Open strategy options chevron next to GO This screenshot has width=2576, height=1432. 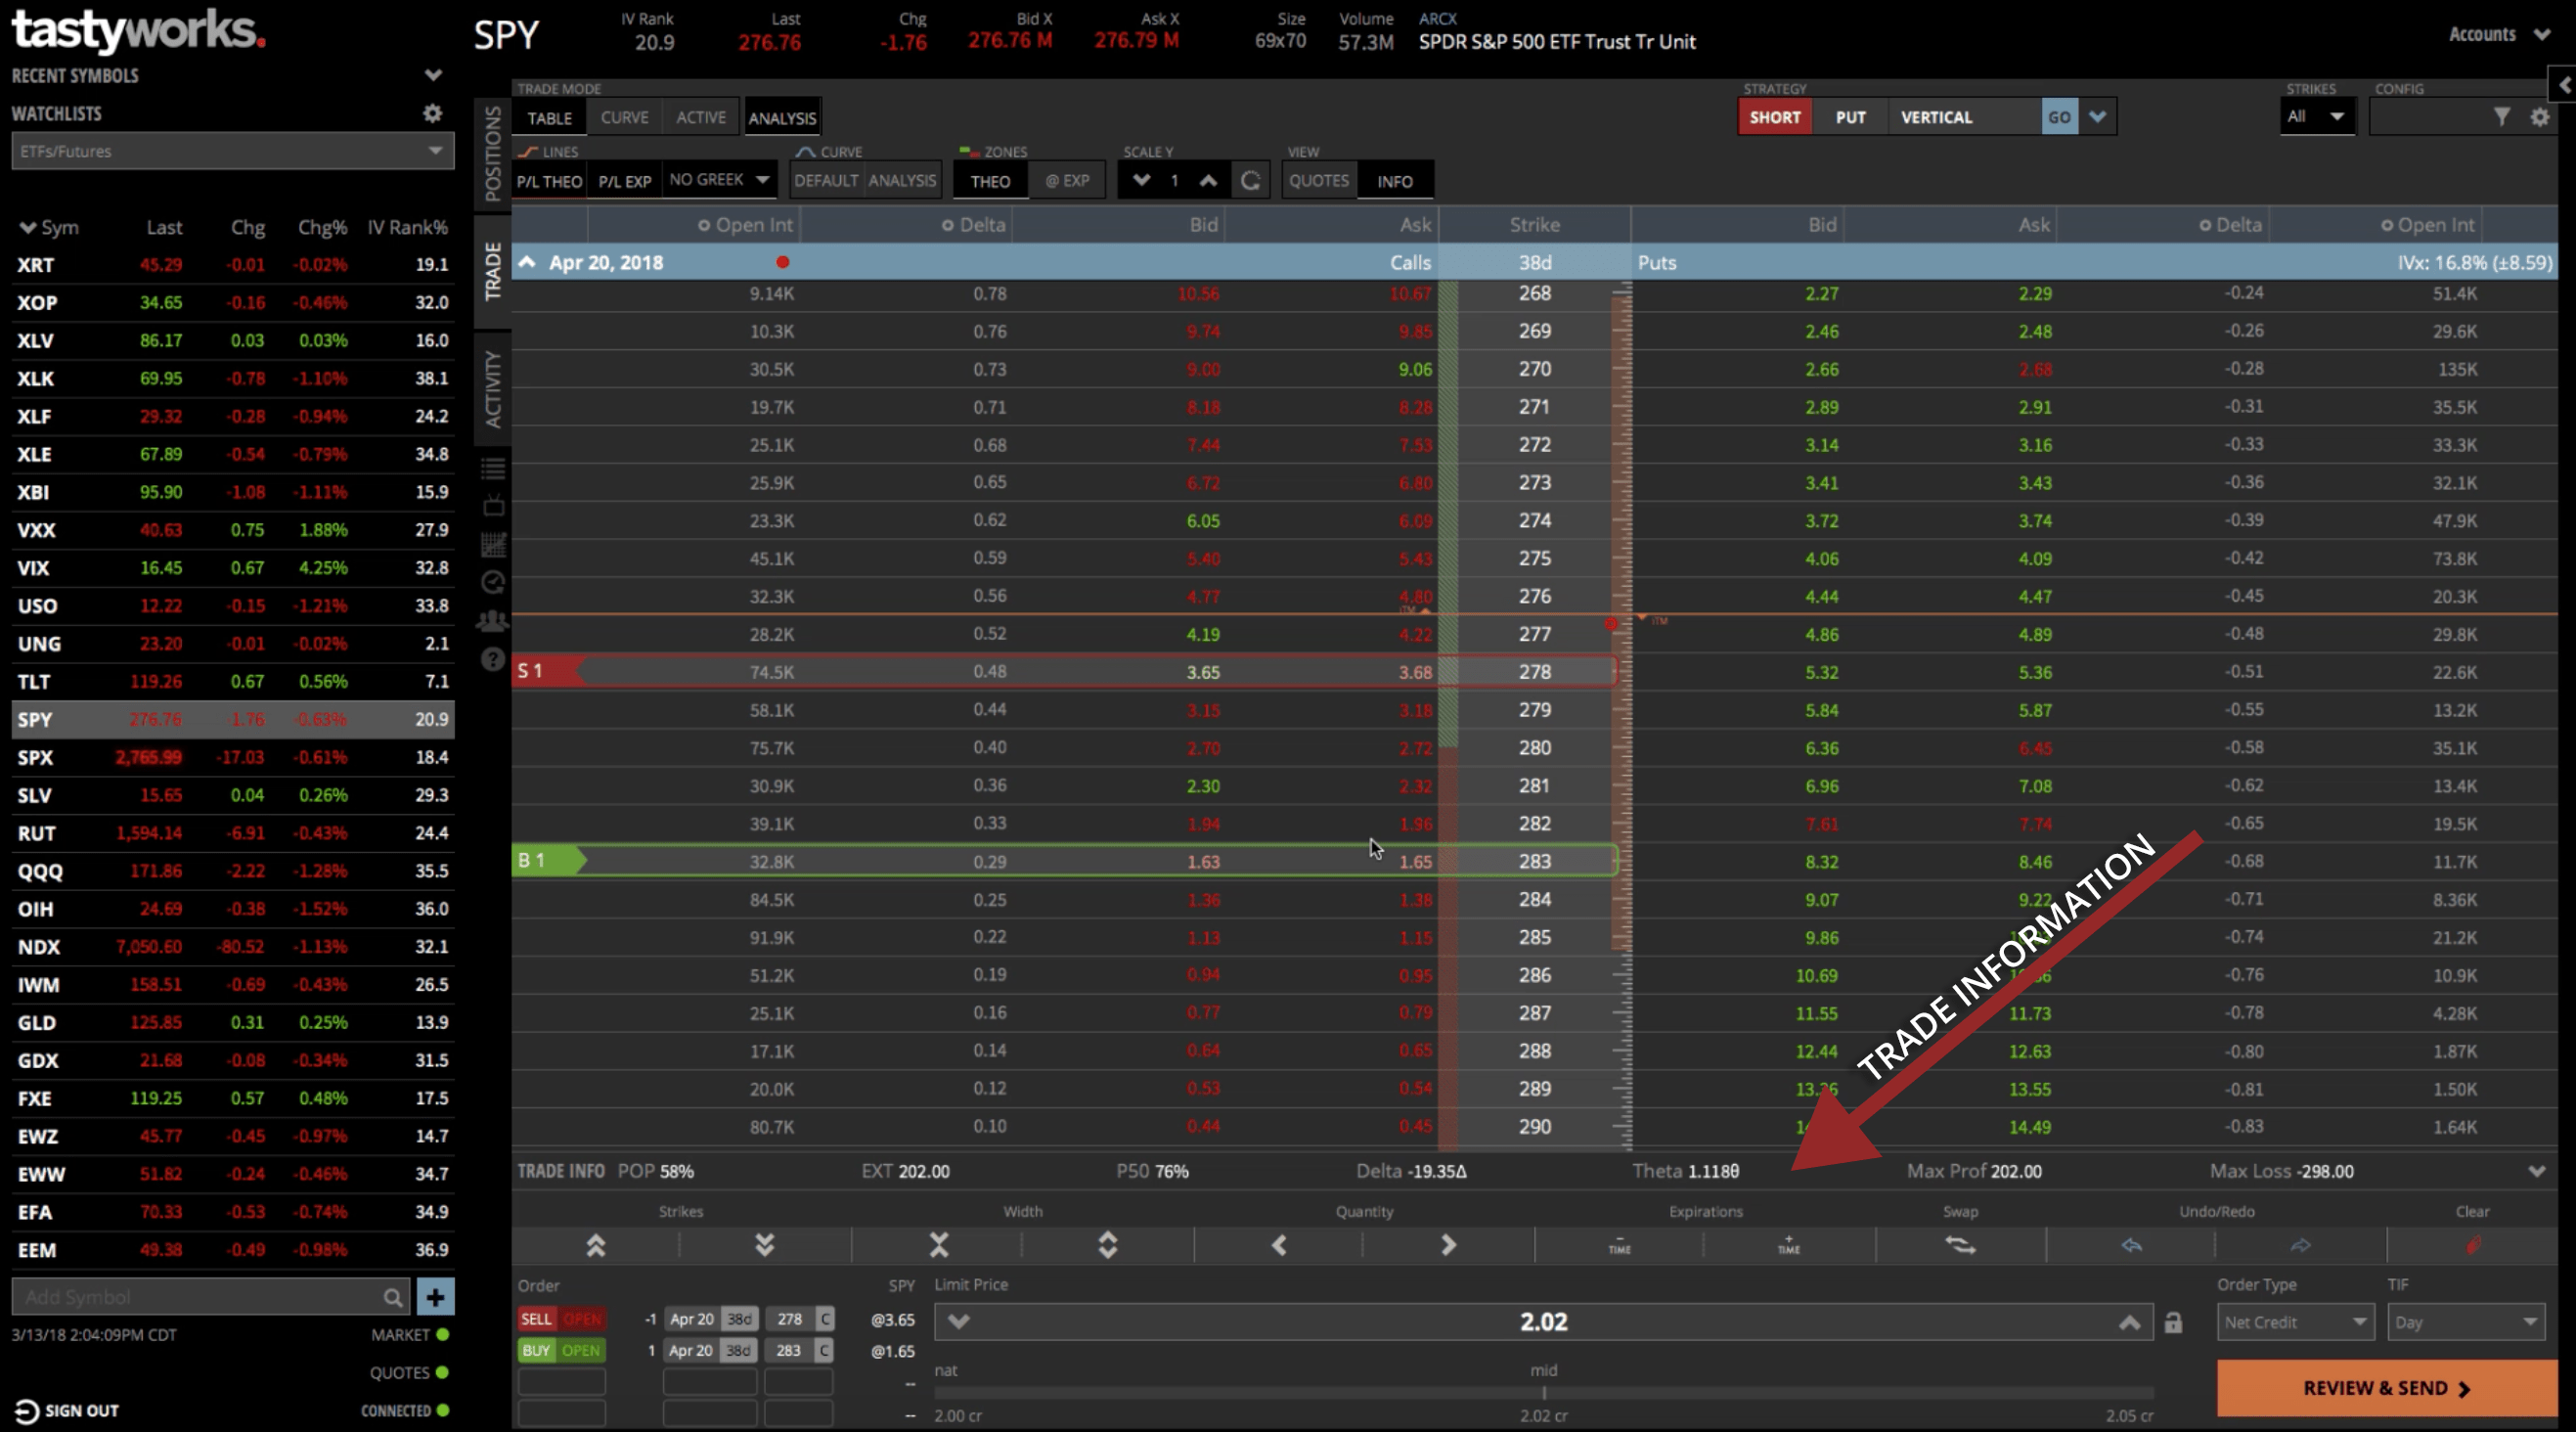point(2098,117)
